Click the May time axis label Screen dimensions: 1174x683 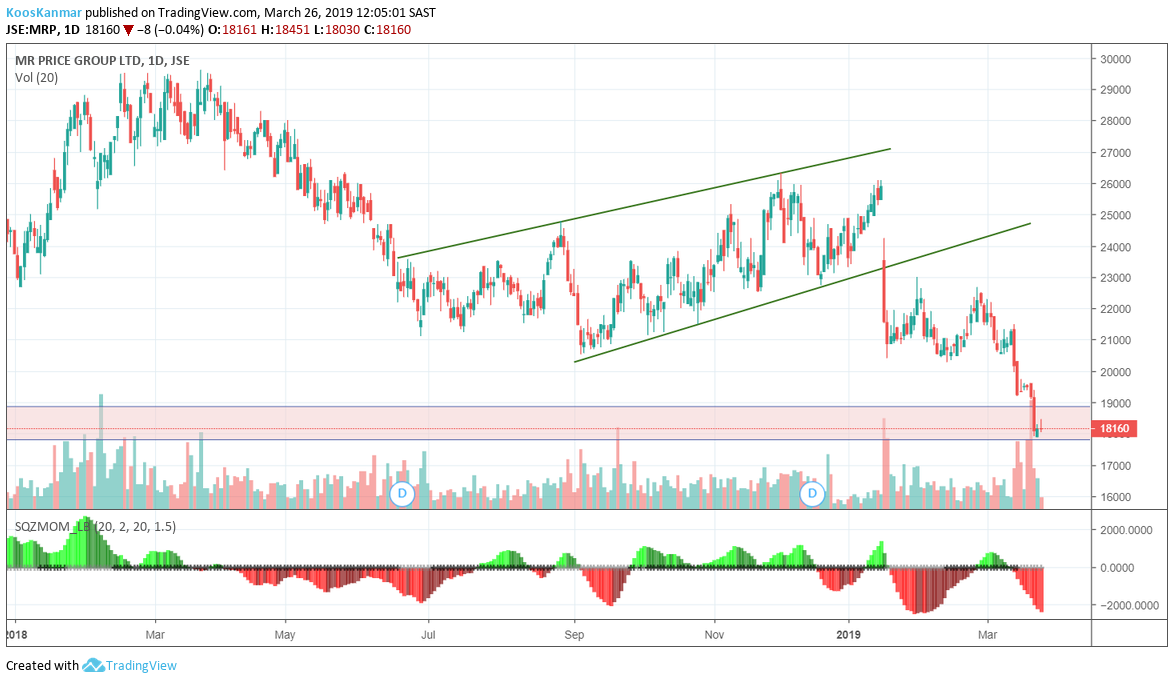285,634
